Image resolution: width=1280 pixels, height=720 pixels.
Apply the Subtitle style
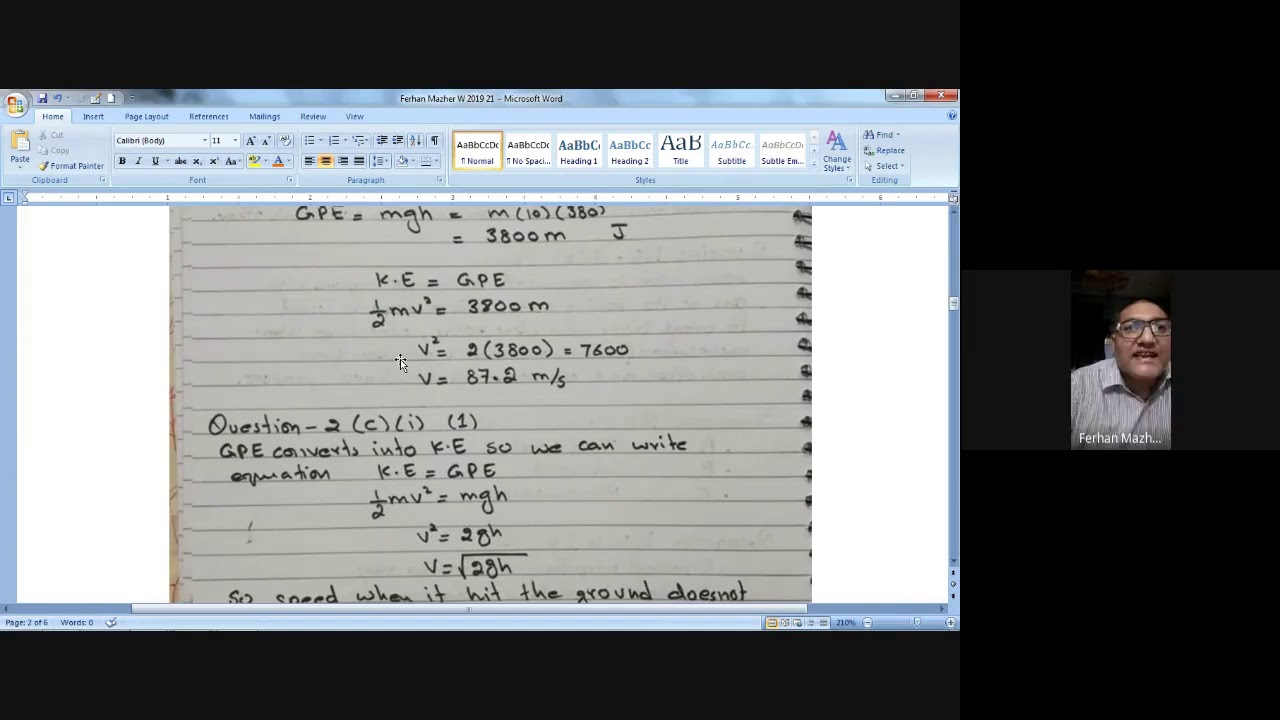click(x=731, y=151)
